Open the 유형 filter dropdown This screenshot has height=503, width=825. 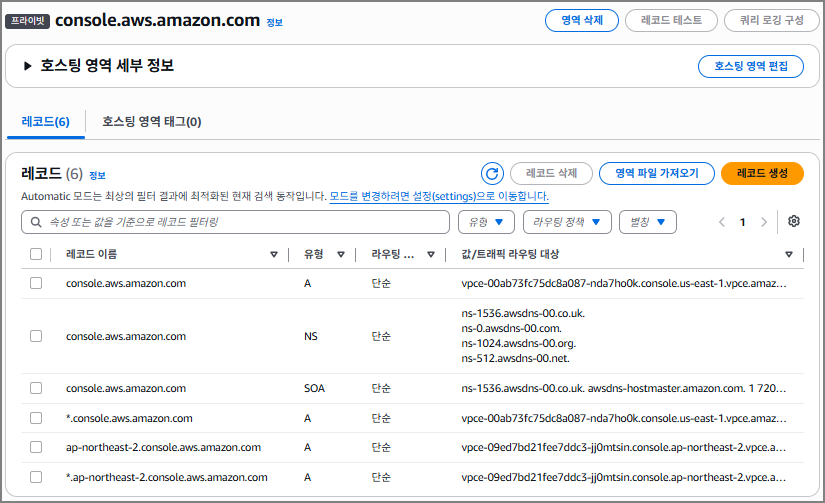click(486, 222)
